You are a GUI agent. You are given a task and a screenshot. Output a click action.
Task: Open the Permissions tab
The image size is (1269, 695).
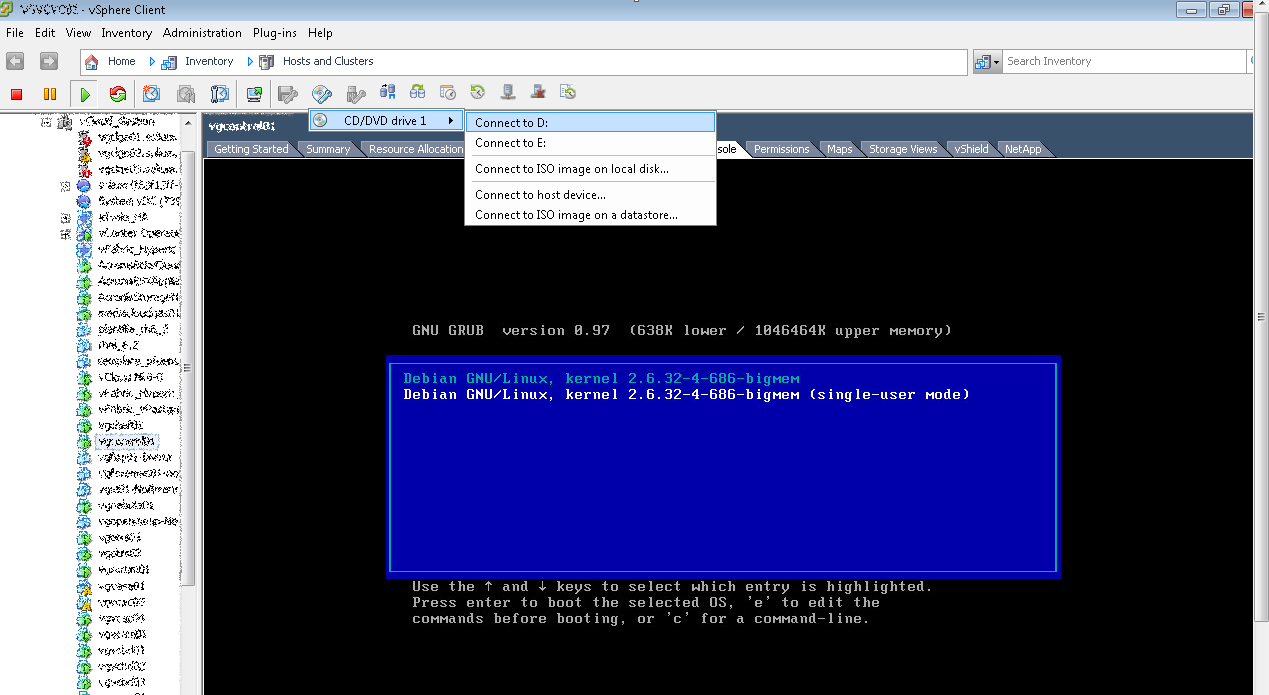(781, 149)
